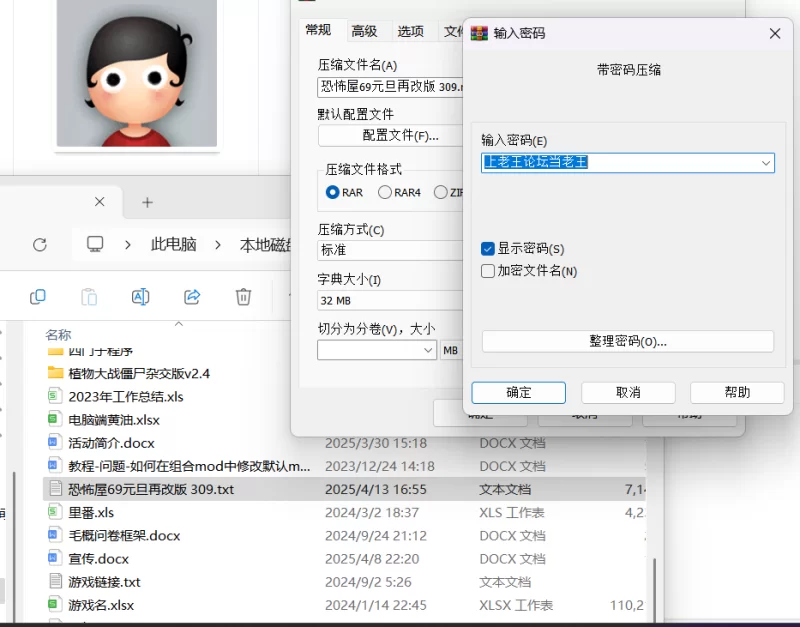Enable the 加密文件名 checkbox
Screen dimensions: 800x627
pyautogui.click(x=488, y=271)
